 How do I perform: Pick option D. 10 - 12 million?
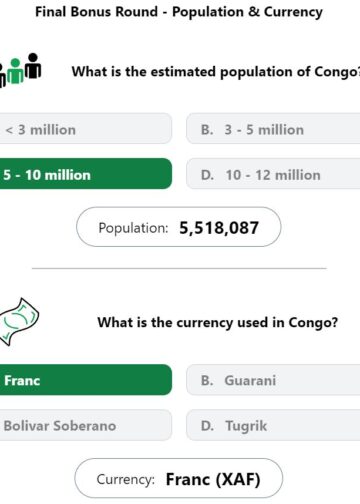[273, 174]
